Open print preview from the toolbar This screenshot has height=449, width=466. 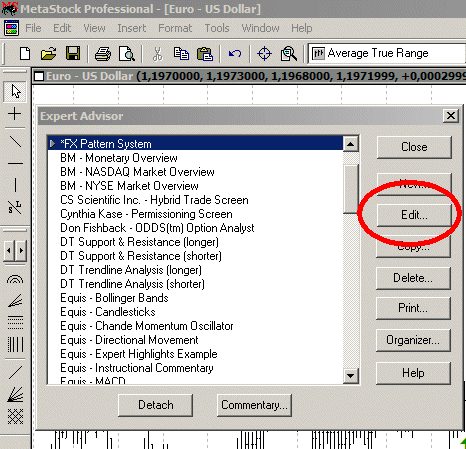(127, 54)
